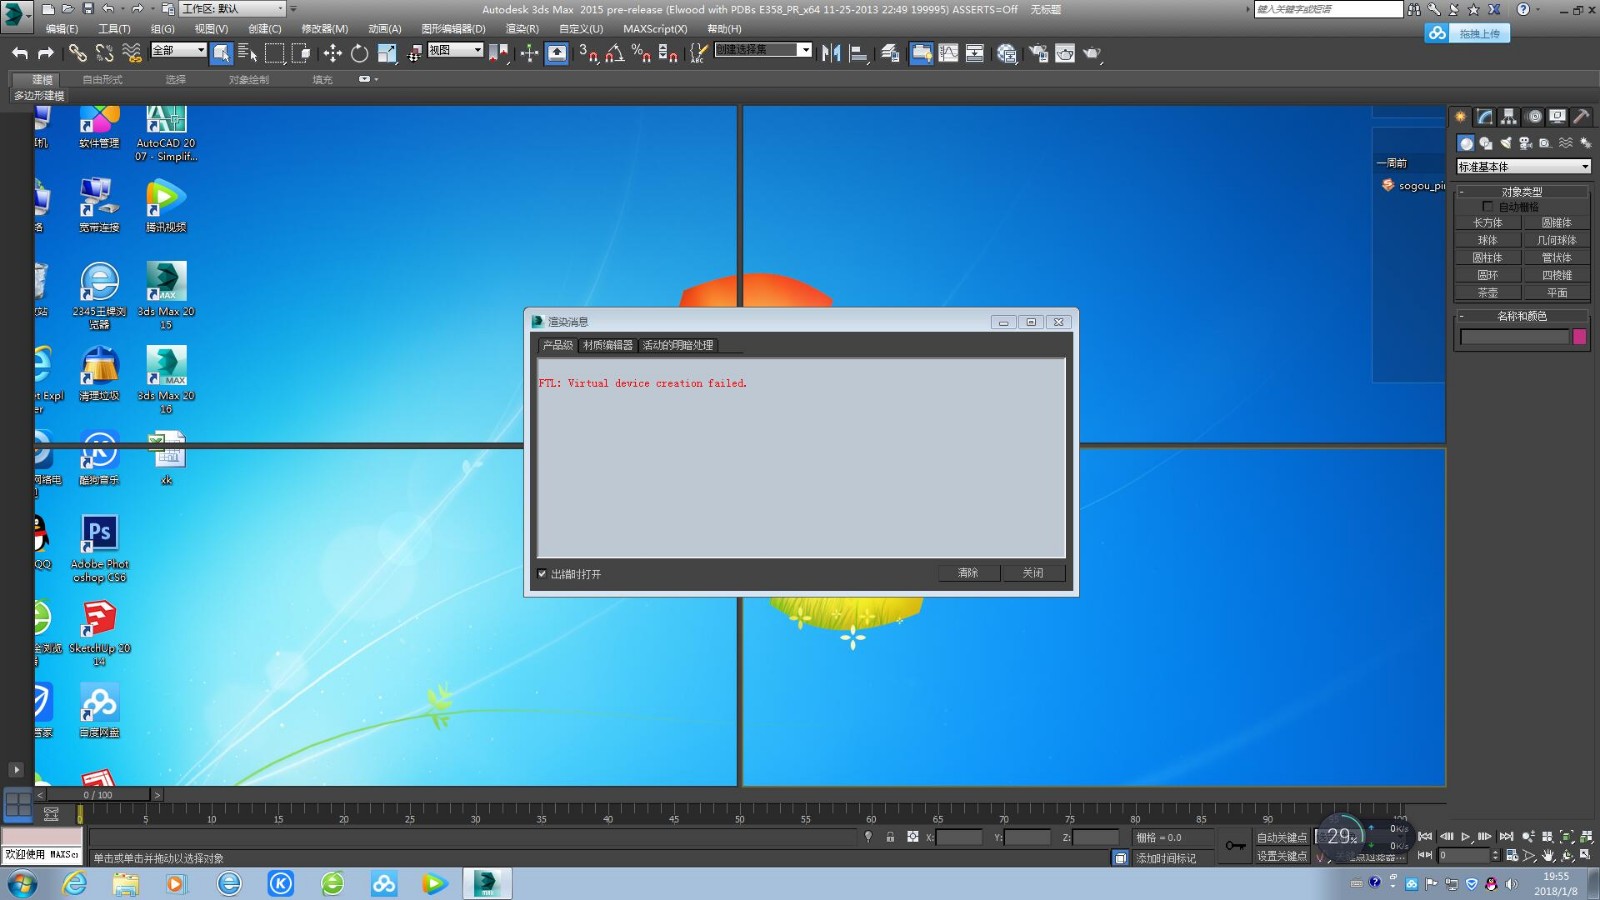
Task: Select the Space Warps category icon
Action: [1566, 143]
